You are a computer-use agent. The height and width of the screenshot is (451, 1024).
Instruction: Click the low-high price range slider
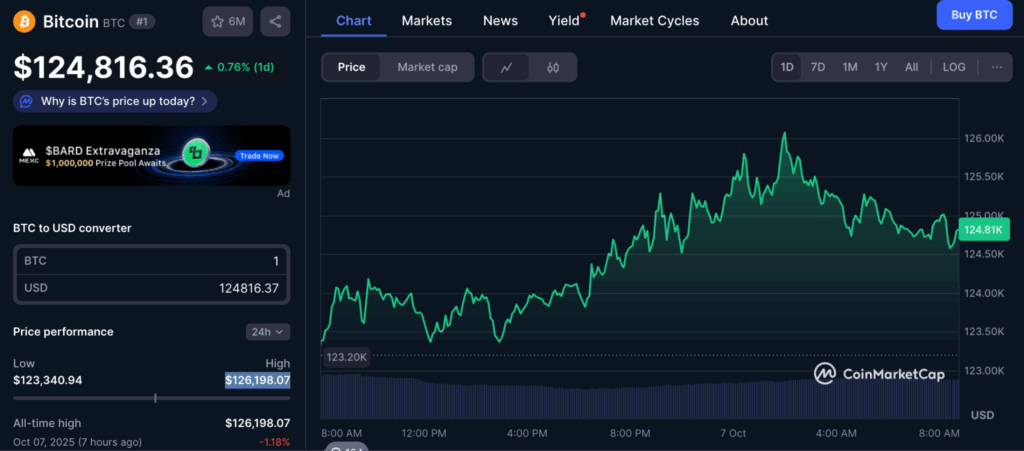pos(152,398)
